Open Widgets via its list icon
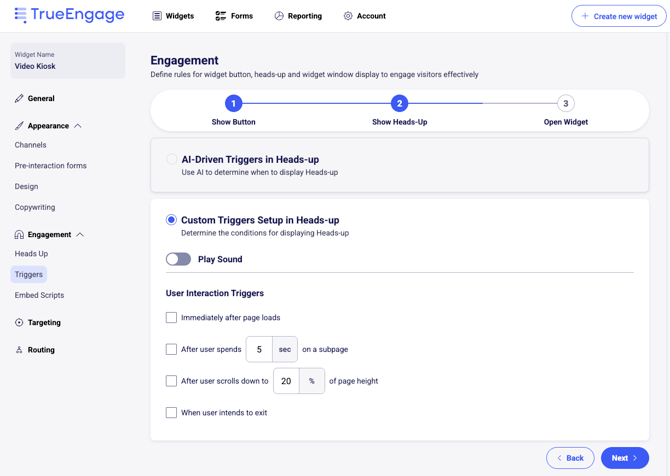 point(157,16)
